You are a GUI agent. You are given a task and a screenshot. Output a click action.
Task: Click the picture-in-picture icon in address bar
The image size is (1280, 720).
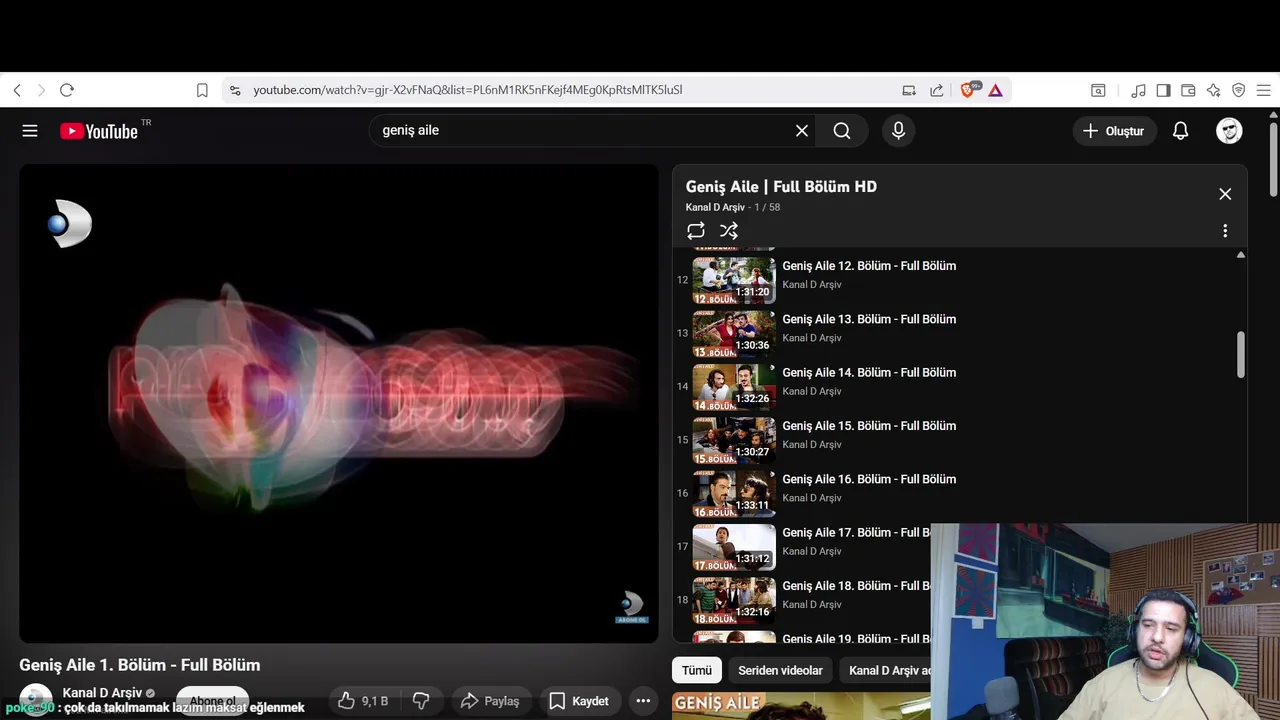pos(909,90)
